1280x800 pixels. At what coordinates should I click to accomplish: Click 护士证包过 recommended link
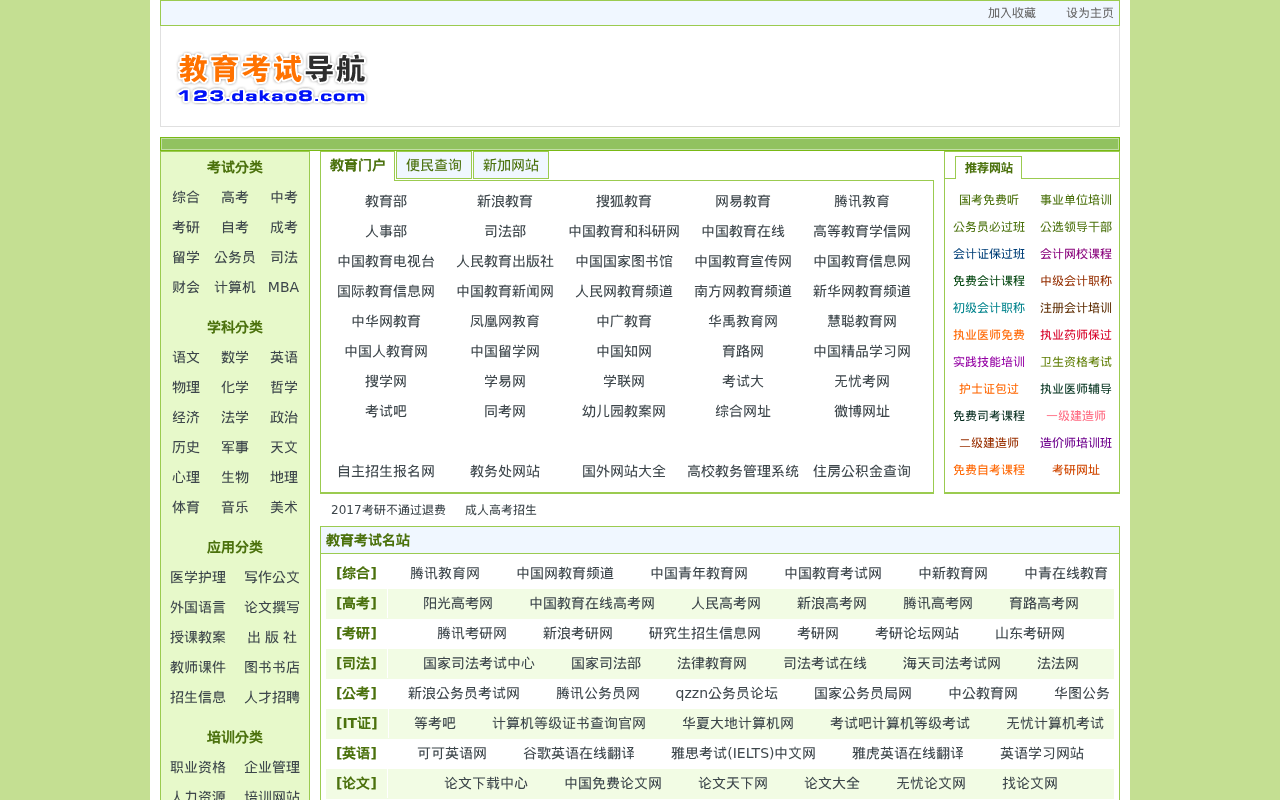click(989, 389)
